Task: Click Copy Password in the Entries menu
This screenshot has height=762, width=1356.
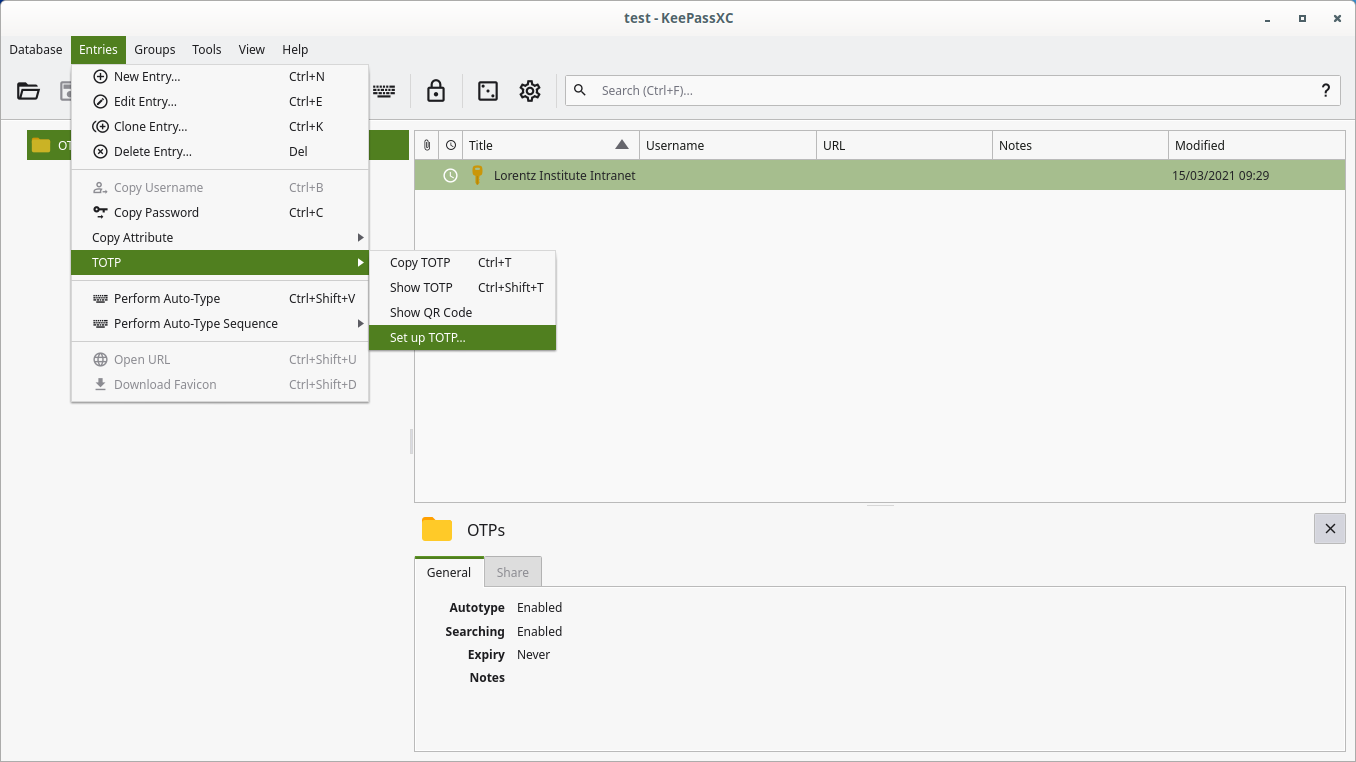Action: 156,213
